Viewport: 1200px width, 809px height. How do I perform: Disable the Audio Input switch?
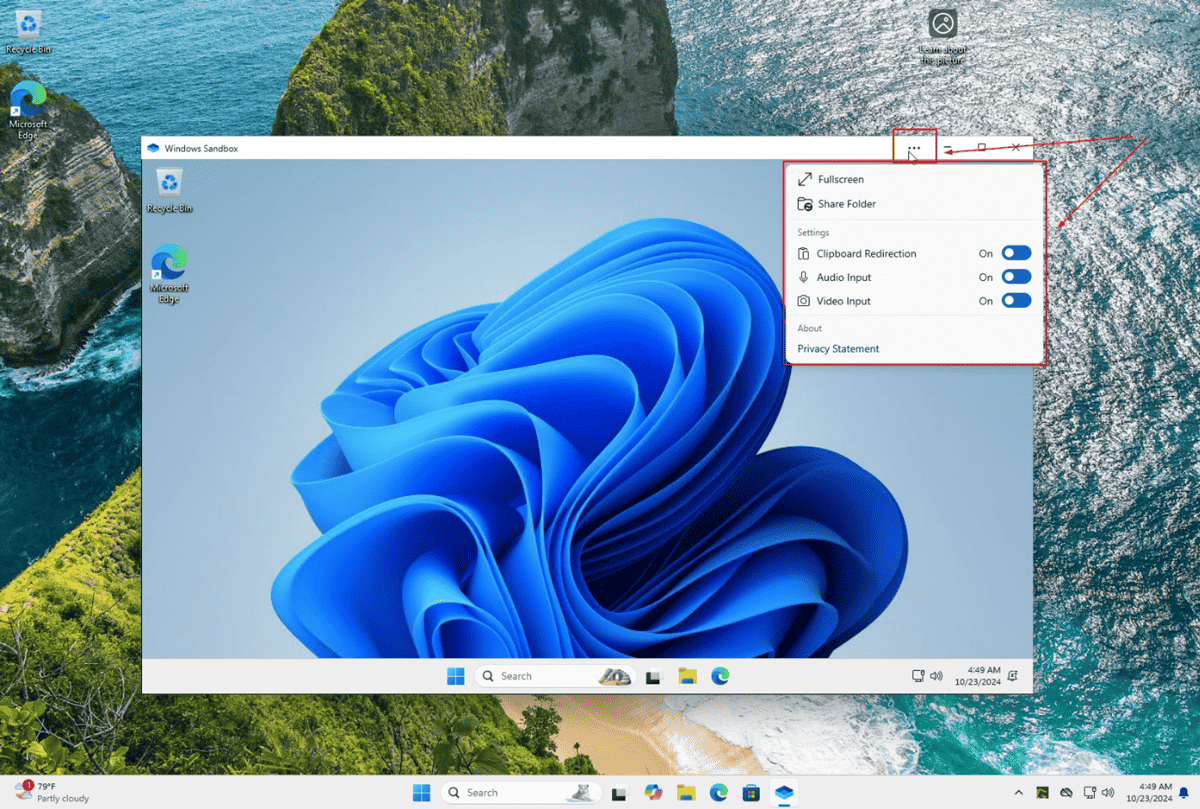click(x=1016, y=277)
